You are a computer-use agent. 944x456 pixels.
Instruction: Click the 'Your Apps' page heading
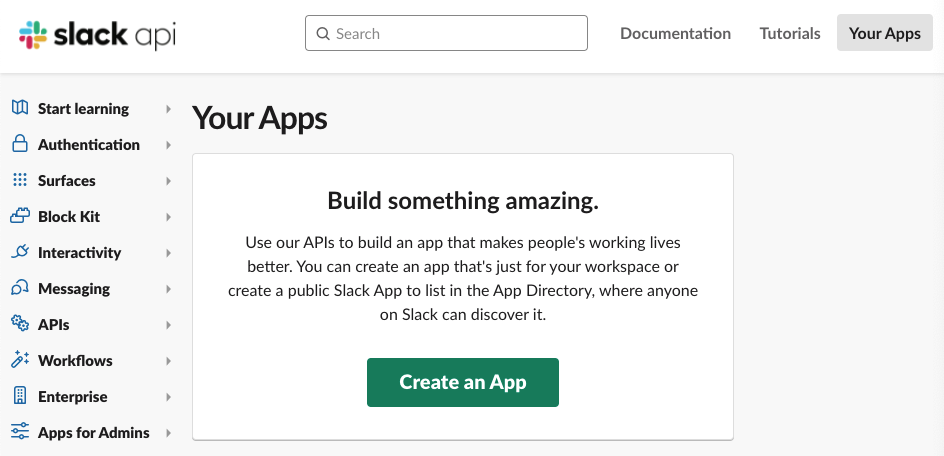coord(259,119)
